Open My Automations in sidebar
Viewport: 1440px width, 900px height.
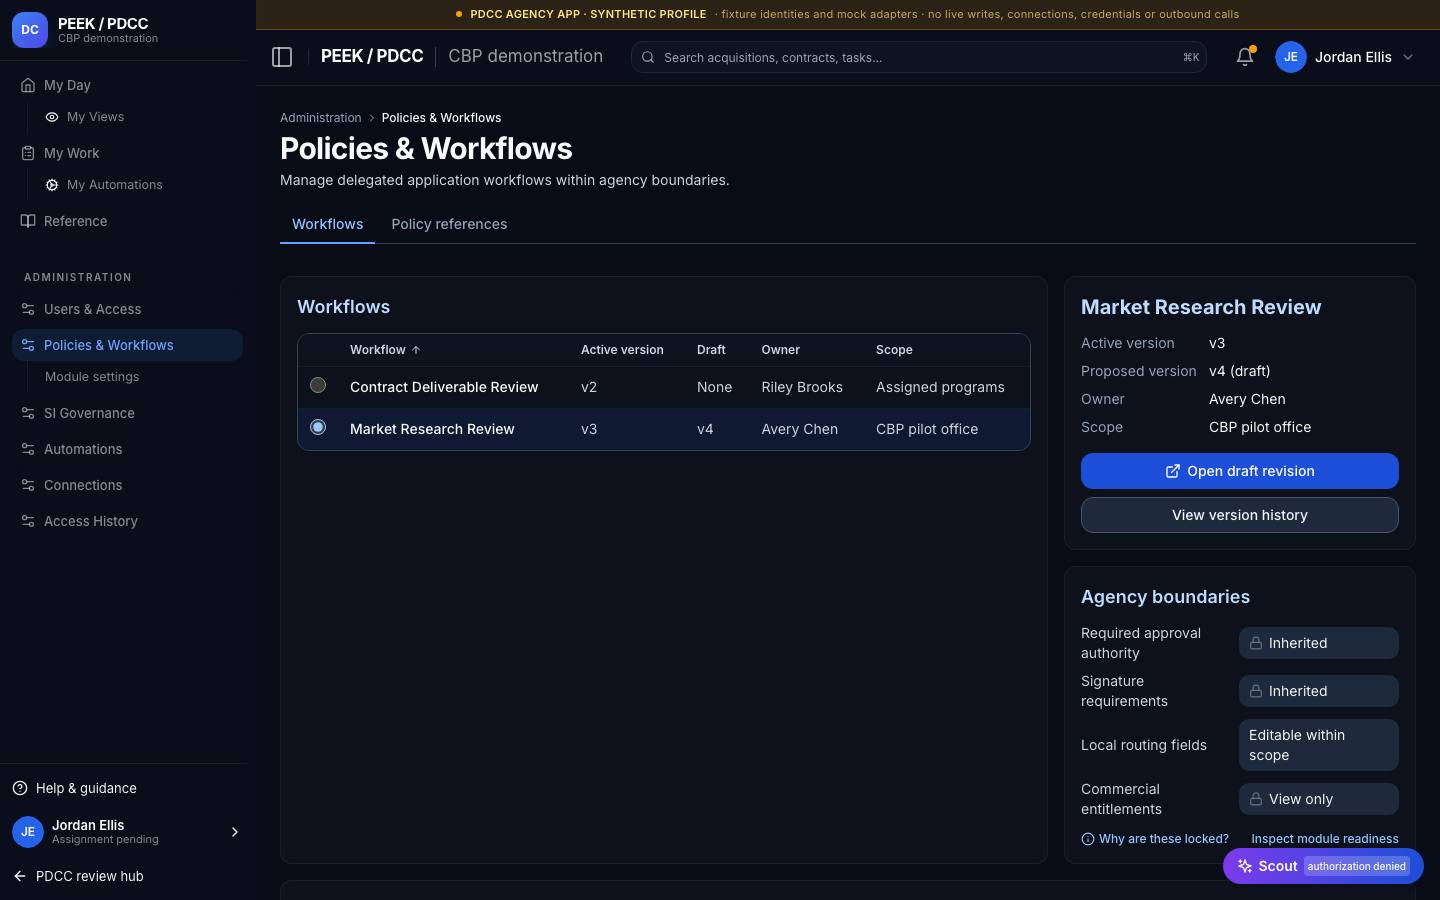coord(115,185)
